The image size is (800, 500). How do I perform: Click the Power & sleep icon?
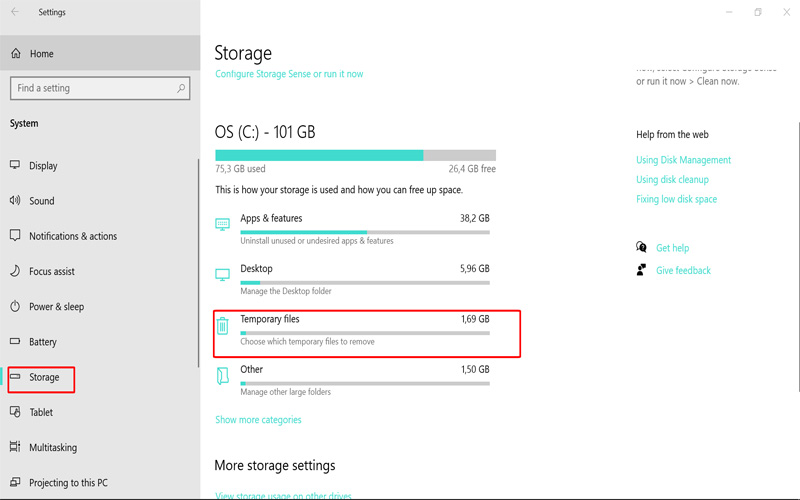[x=15, y=306]
